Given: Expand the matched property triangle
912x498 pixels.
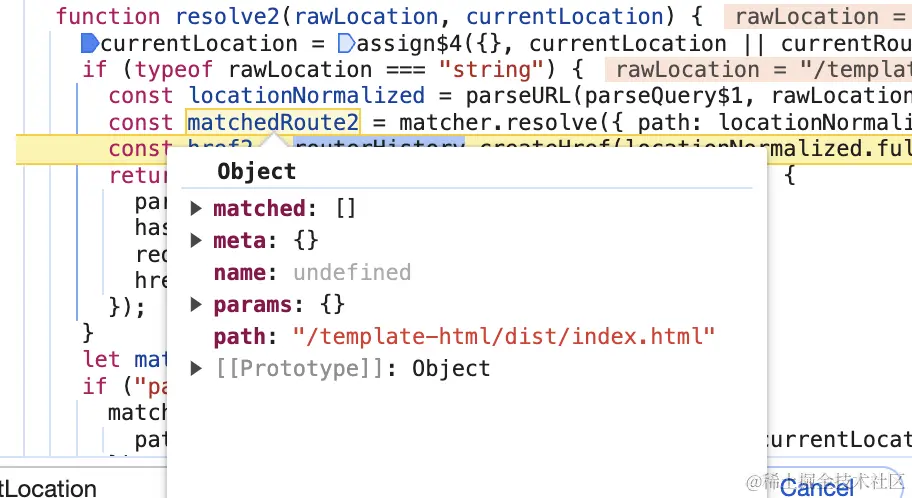Looking at the screenshot, I should (196, 209).
